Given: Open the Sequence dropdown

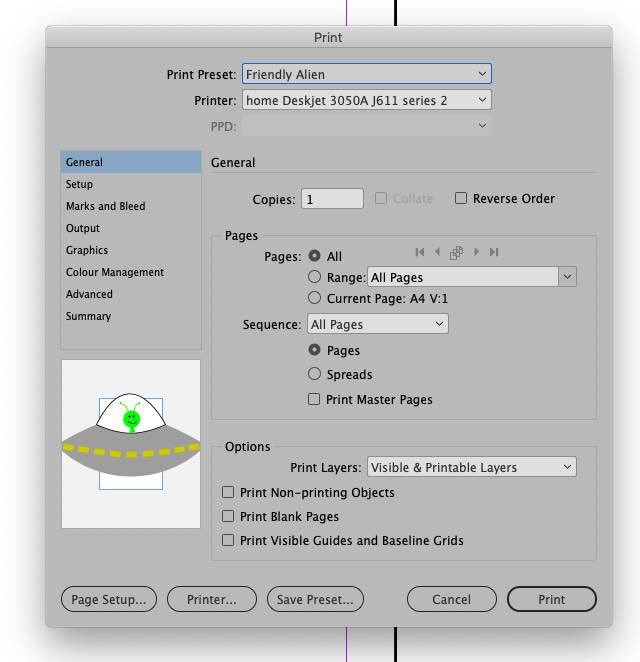Looking at the screenshot, I should tap(378, 324).
